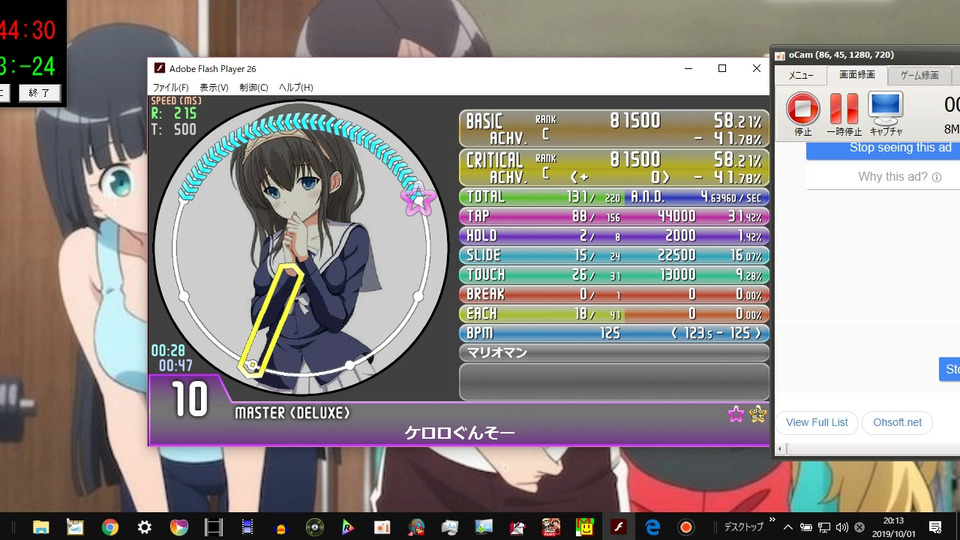This screenshot has height=540, width=960.
Task: Click the TOUCH stats row
Action: pyautogui.click(x=614, y=275)
